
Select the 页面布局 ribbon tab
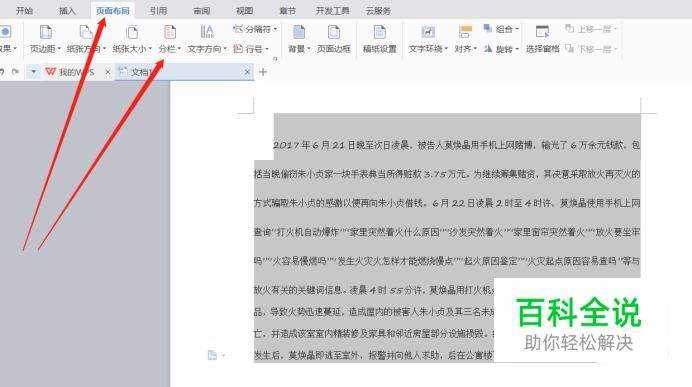click(x=113, y=11)
